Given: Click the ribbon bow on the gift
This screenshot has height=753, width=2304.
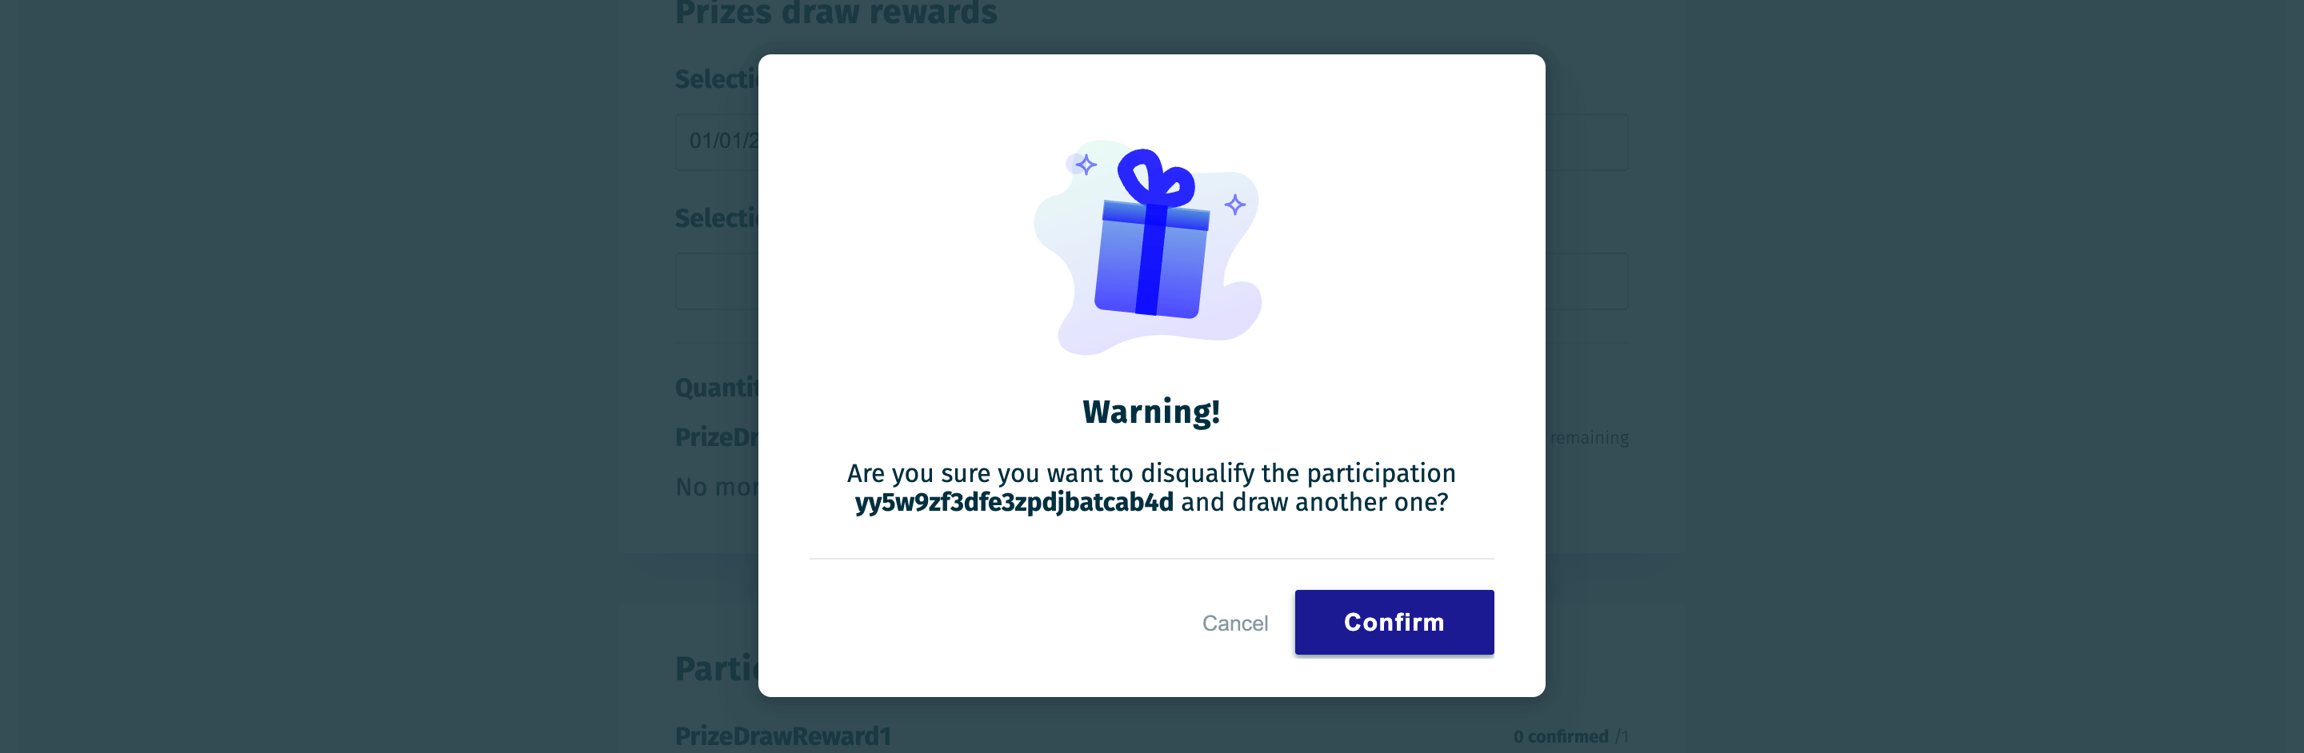Looking at the screenshot, I should point(1155,178).
